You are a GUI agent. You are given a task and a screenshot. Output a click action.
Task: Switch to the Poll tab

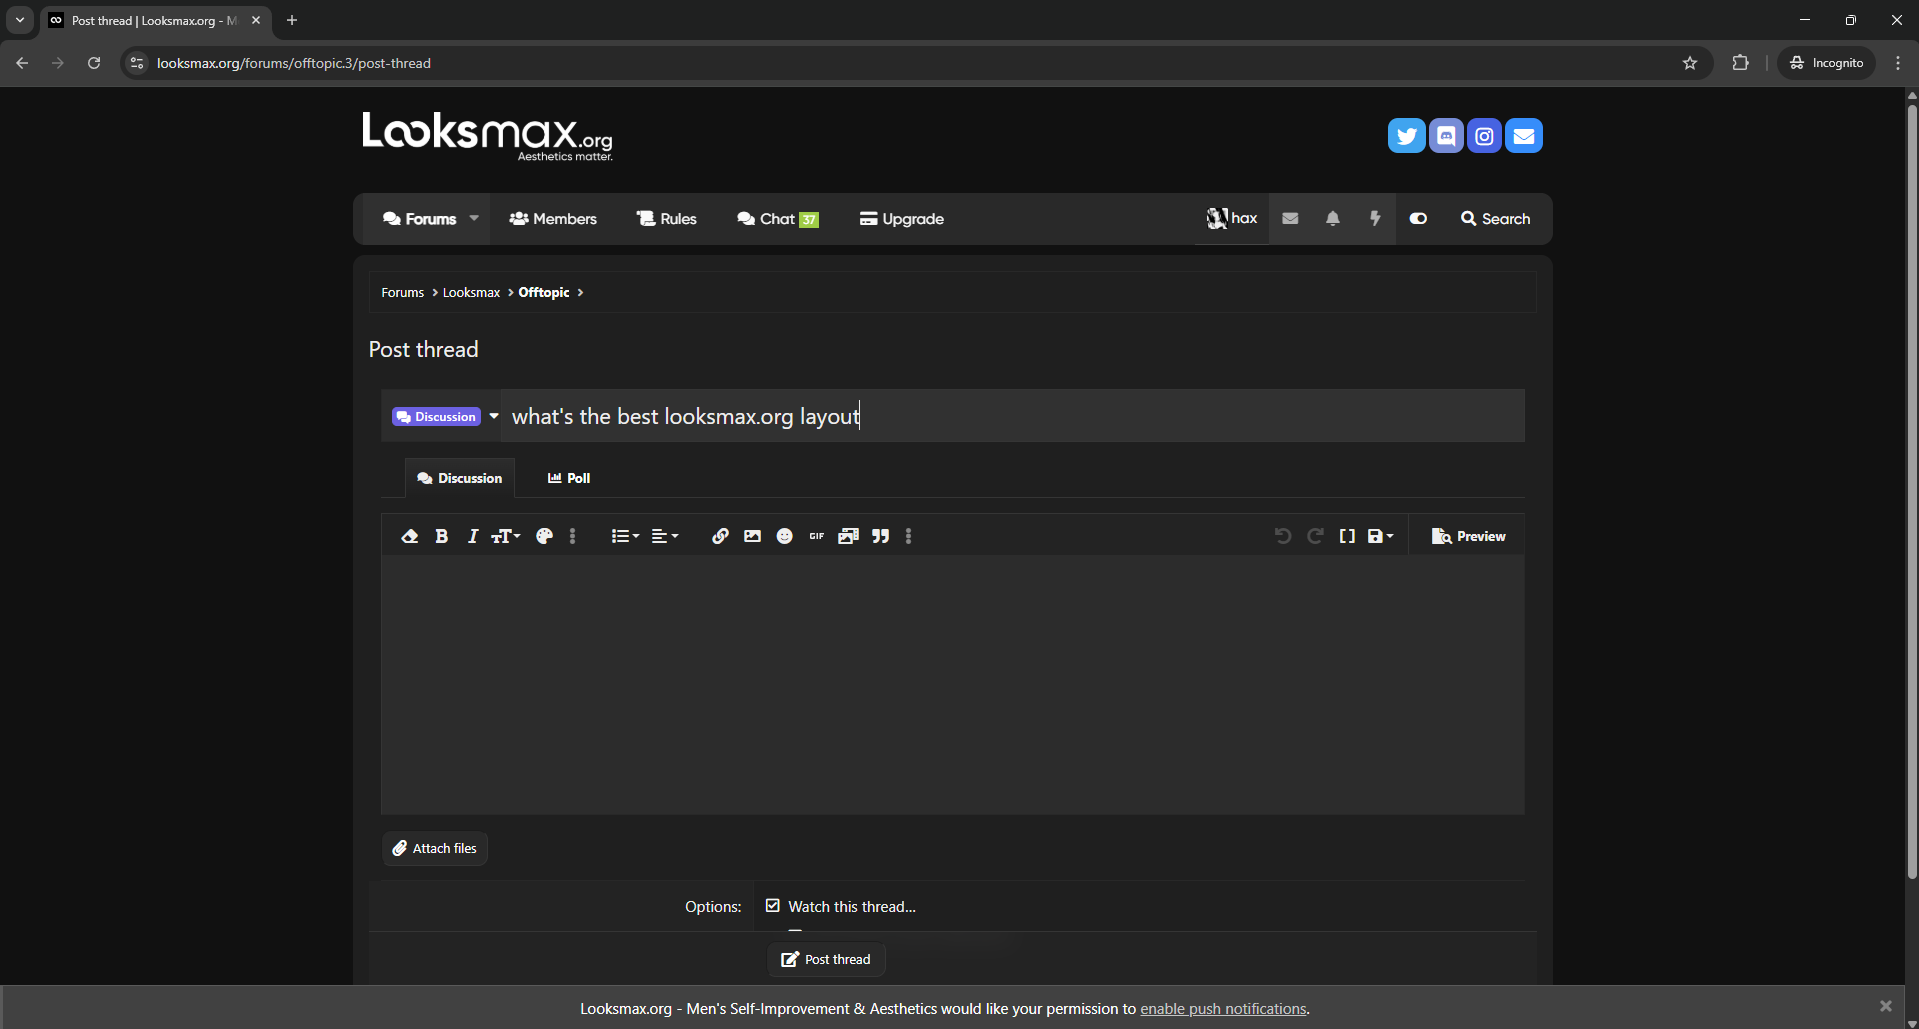(x=569, y=479)
